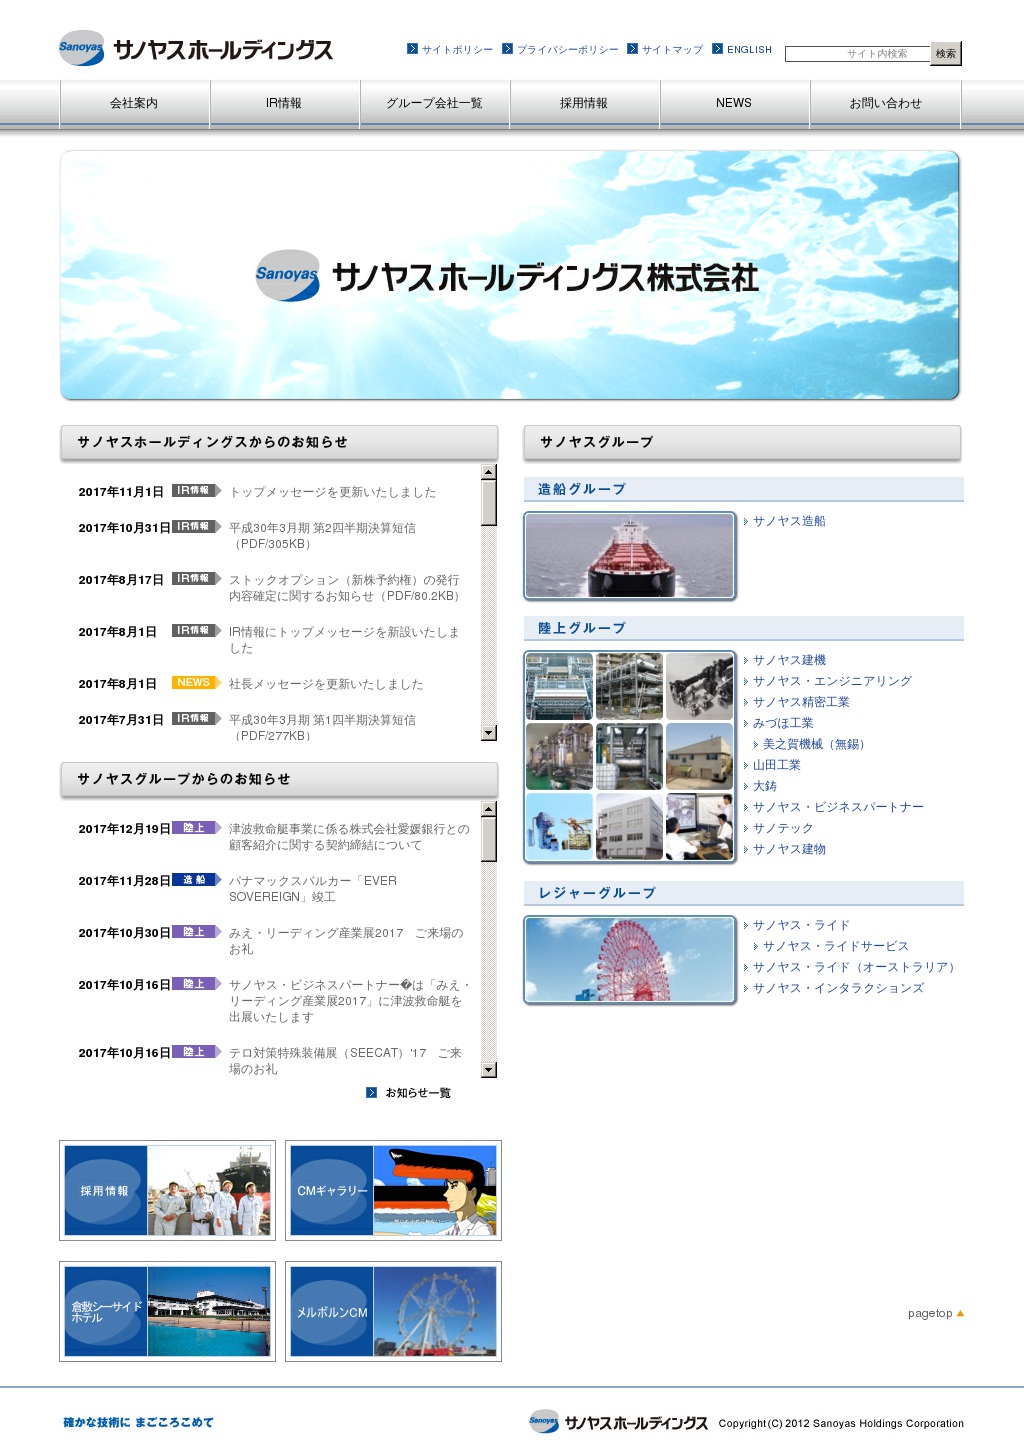The image size is (1024, 1452).
Task: Click the leisure group ferris wheel photo
Action: (x=630, y=960)
